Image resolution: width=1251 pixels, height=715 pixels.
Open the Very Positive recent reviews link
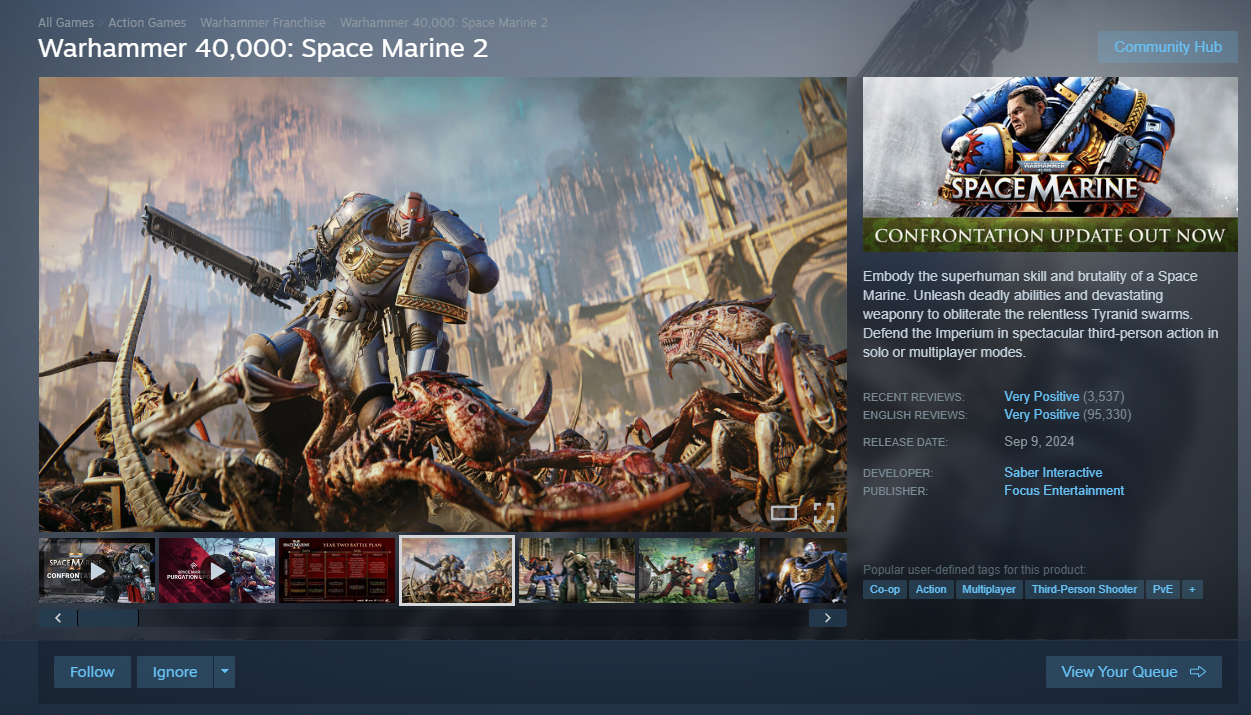(x=1042, y=397)
